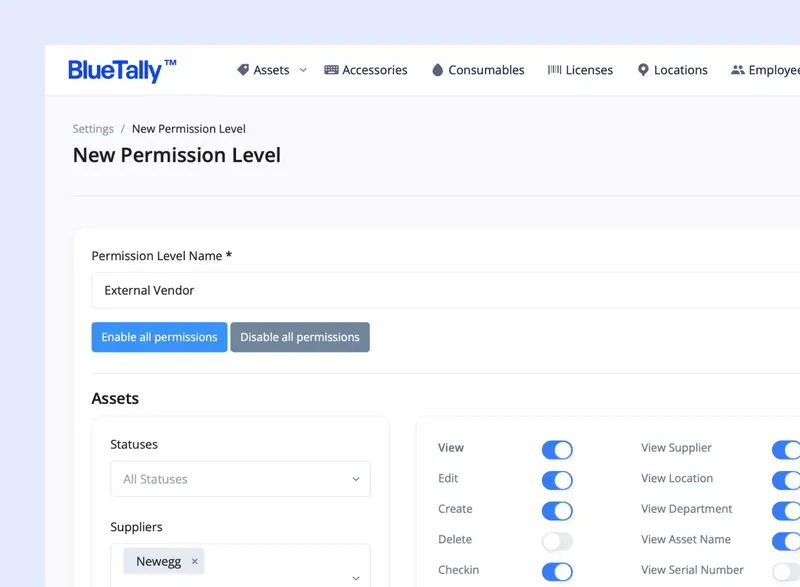
Task: Click the Statuses label
Action: click(134, 444)
